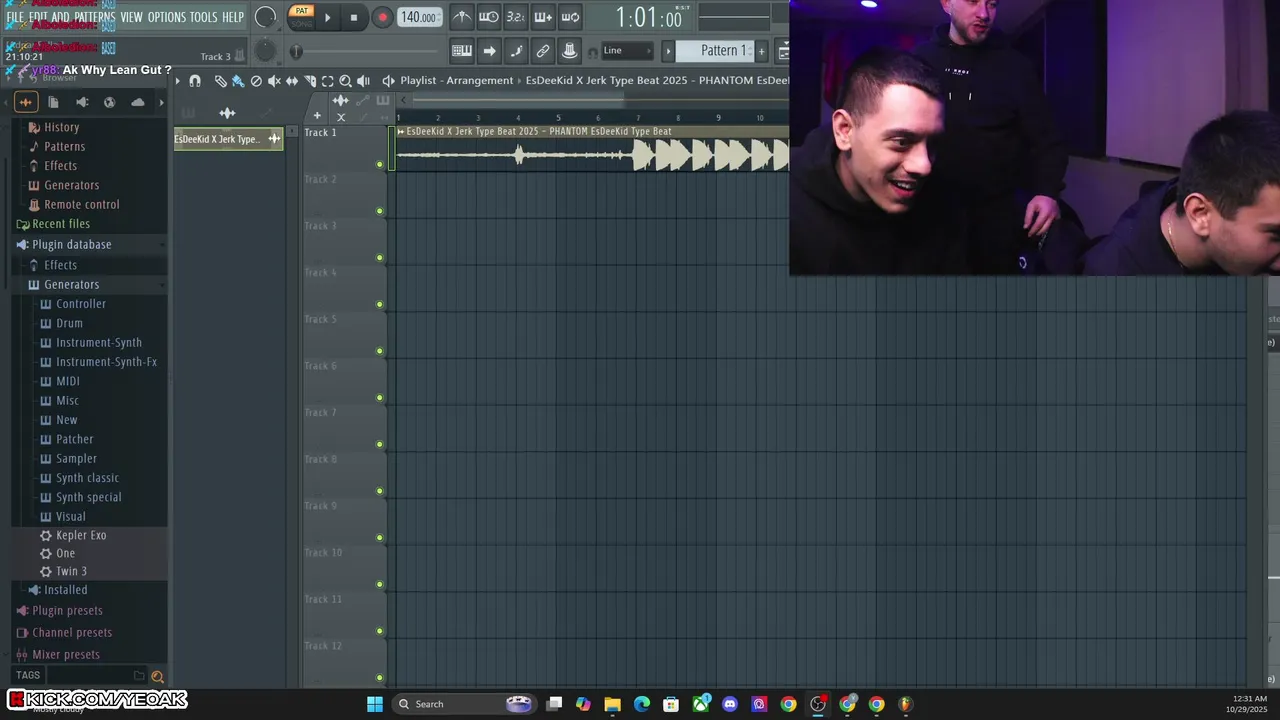Viewport: 1280px width, 720px height.
Task: Toggle playlist snap magnet icon
Action: point(195,81)
